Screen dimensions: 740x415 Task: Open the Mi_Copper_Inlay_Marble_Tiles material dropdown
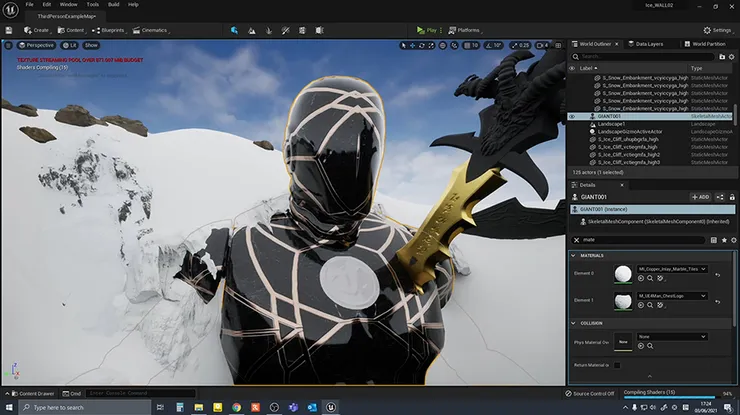tap(672, 269)
